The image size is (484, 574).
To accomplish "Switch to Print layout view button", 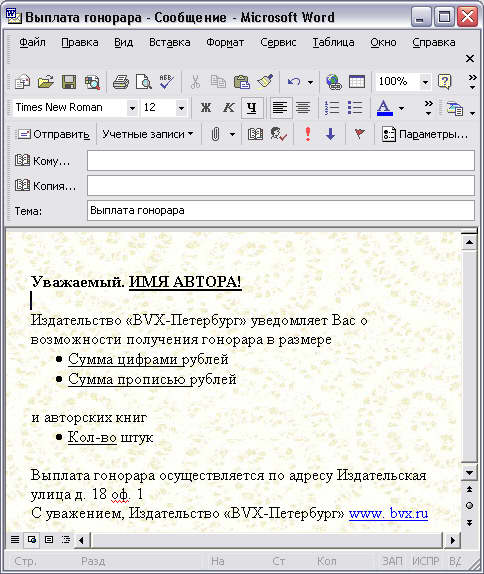I will [x=49, y=540].
